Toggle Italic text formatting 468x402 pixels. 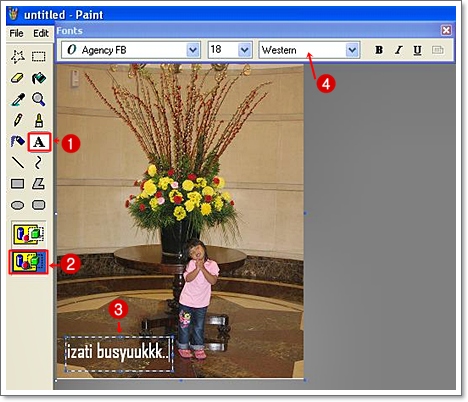point(398,50)
